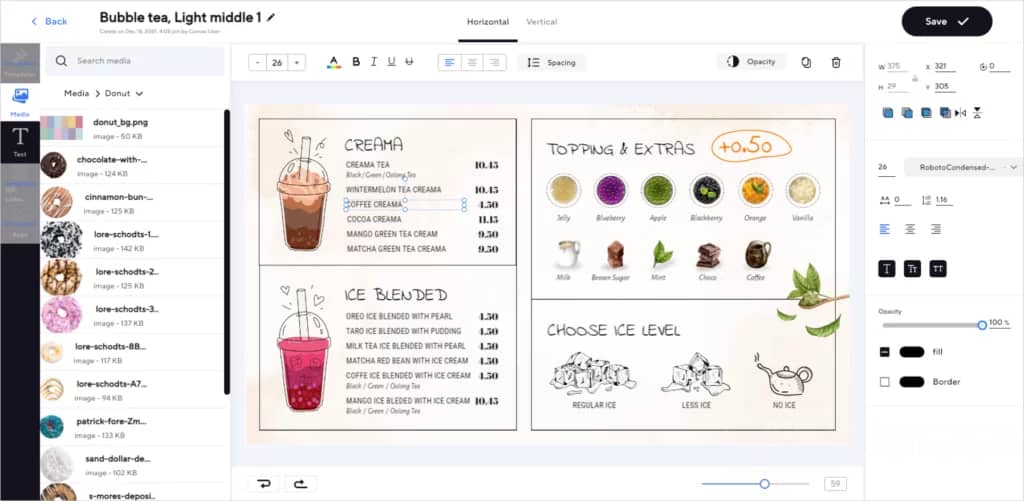Open the Text tool in the left sidebar
The width and height of the screenshot is (1024, 501).
20,141
